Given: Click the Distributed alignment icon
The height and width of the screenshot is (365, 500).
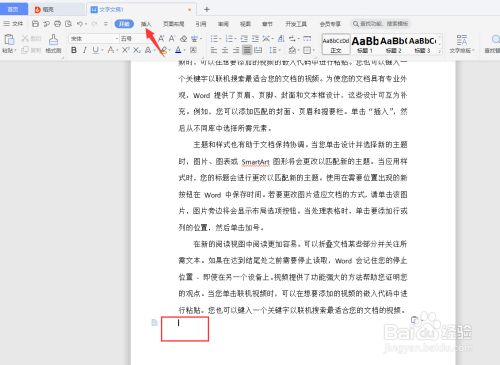Looking at the screenshot, I should [258, 50].
